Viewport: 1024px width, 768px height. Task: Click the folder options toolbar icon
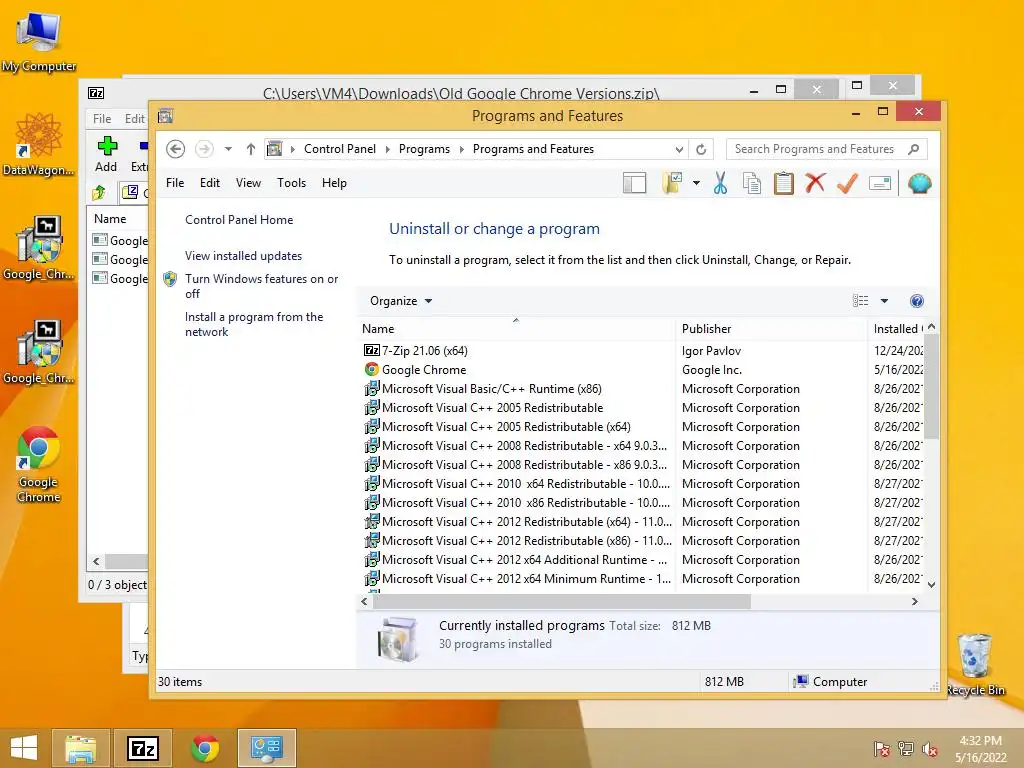672,184
